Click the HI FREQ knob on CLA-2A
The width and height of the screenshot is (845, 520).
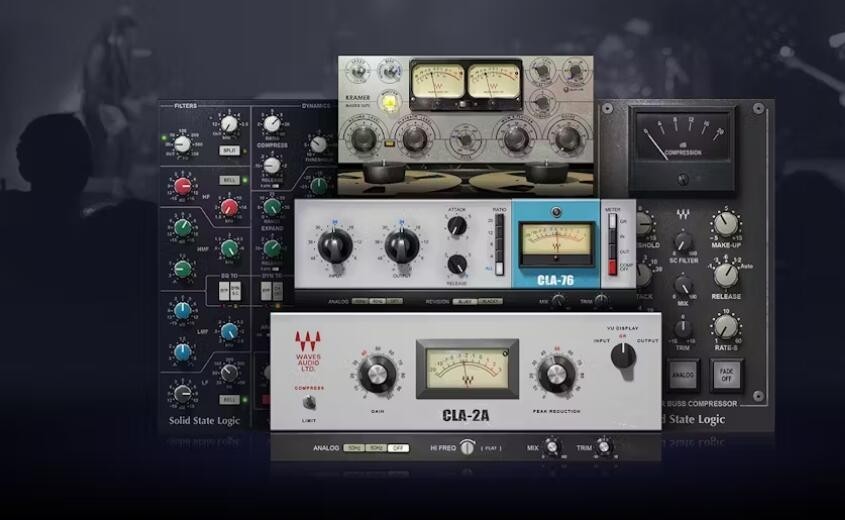coord(467,447)
